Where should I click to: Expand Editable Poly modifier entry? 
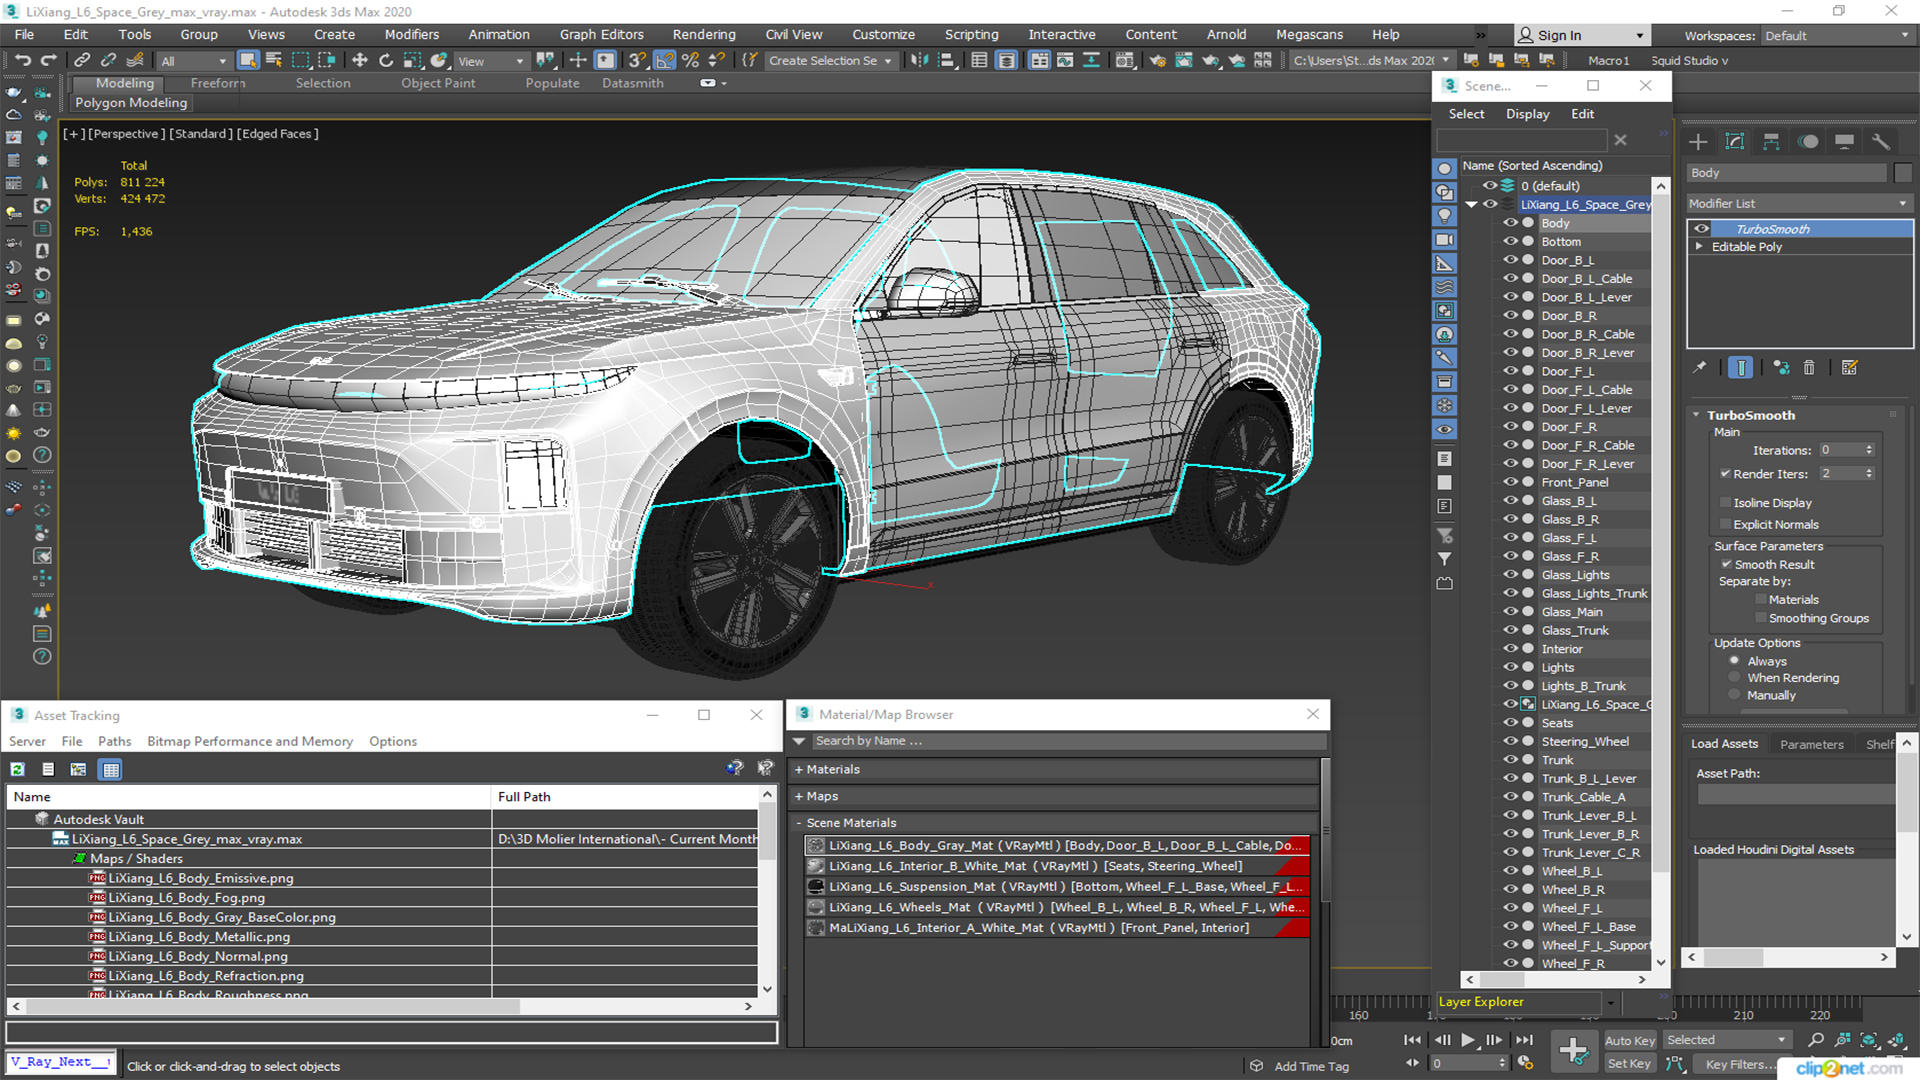pos(1699,246)
